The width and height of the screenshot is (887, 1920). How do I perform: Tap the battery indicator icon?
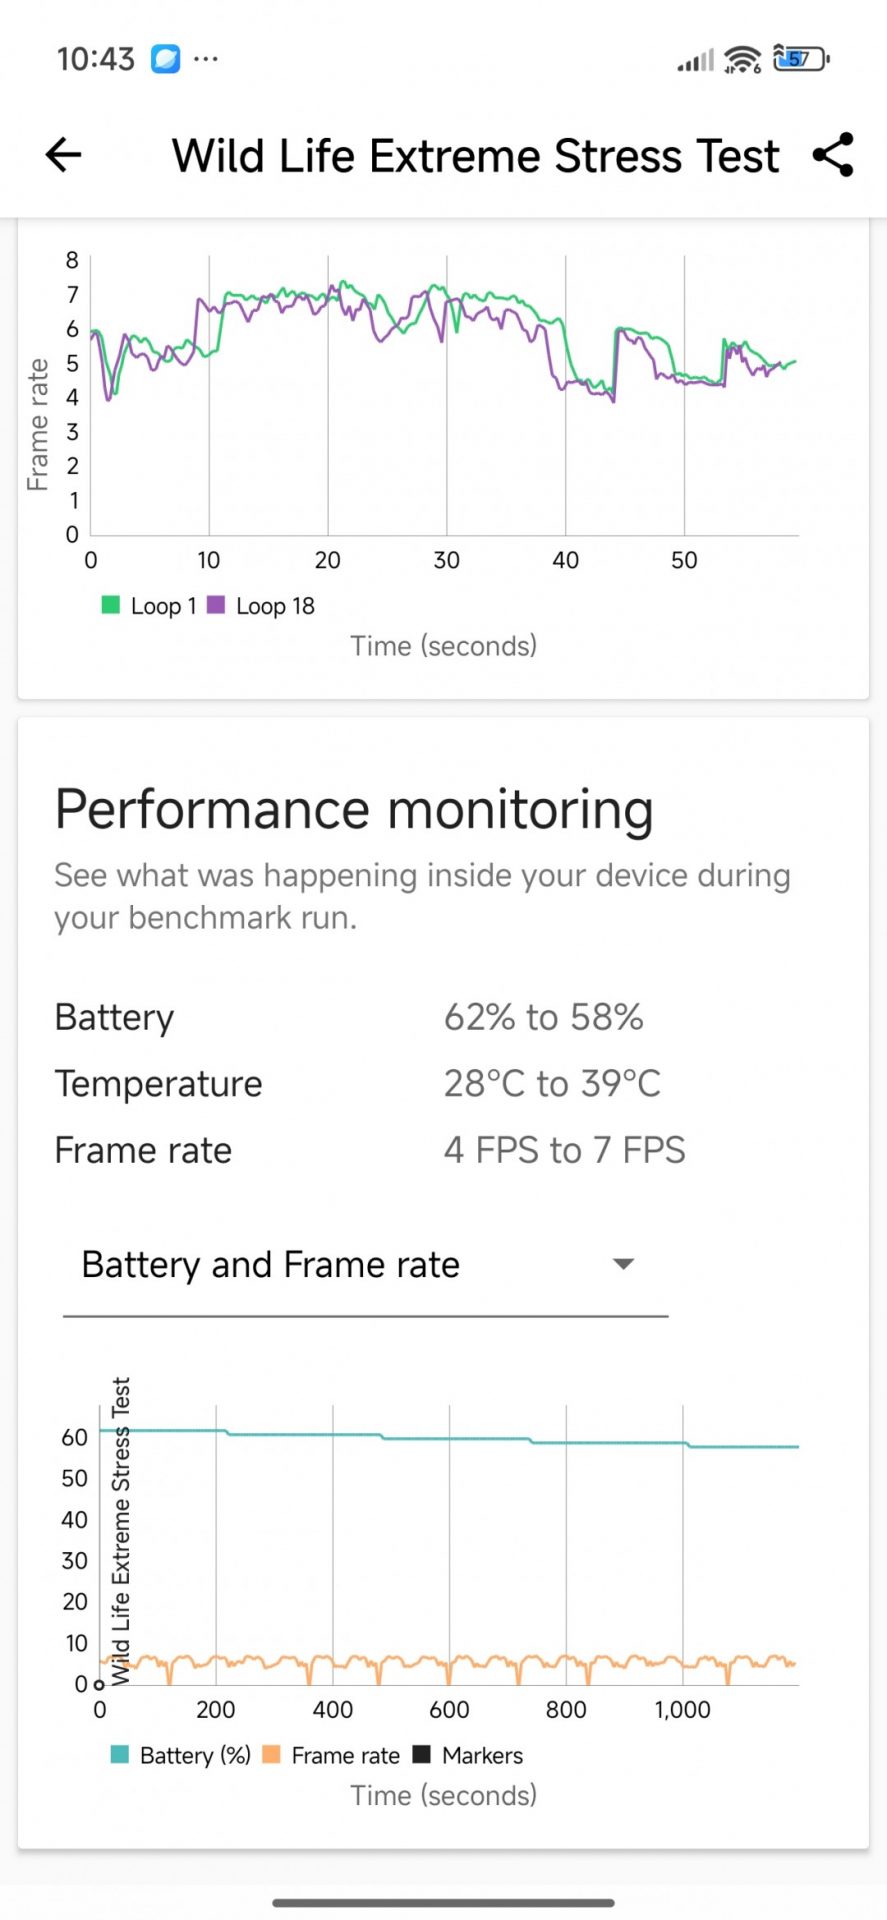[x=802, y=59]
